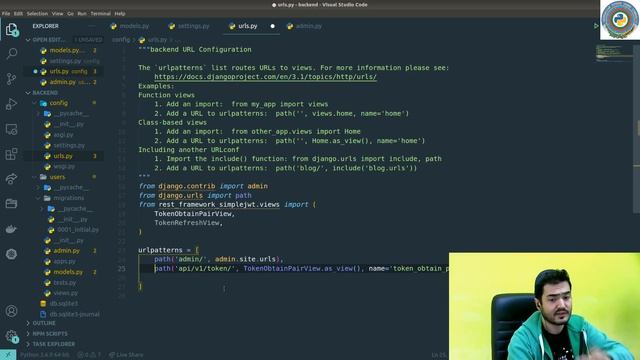Click the remote window status bar icon

(8, 355)
